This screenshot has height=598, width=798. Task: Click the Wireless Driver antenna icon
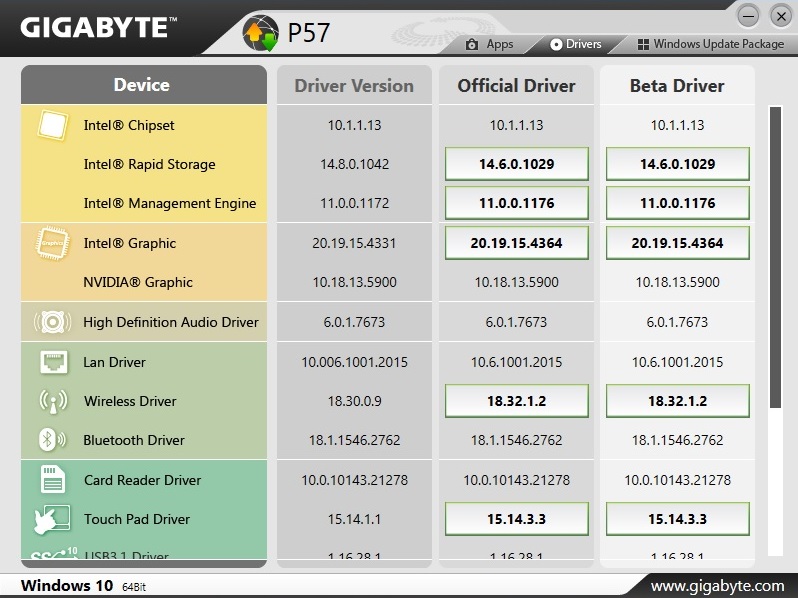point(53,401)
